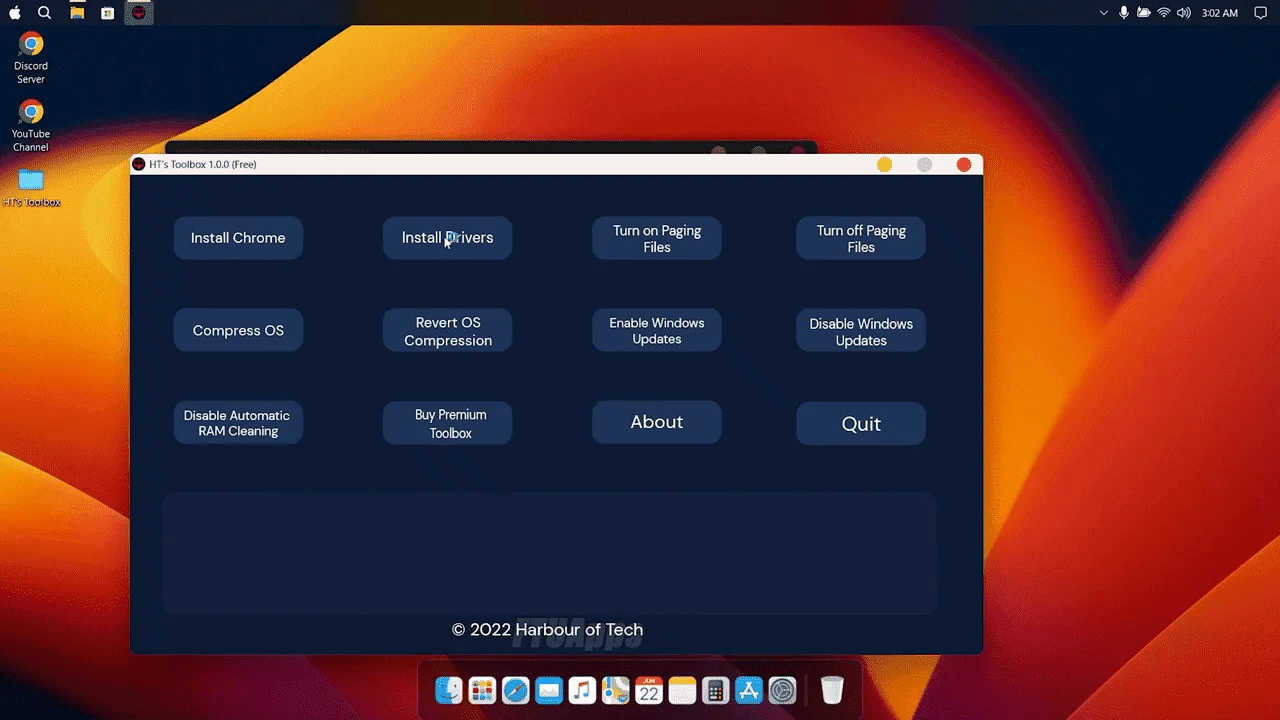Click Revert OS Compression button
Screen dimensions: 1280x720
point(447,330)
